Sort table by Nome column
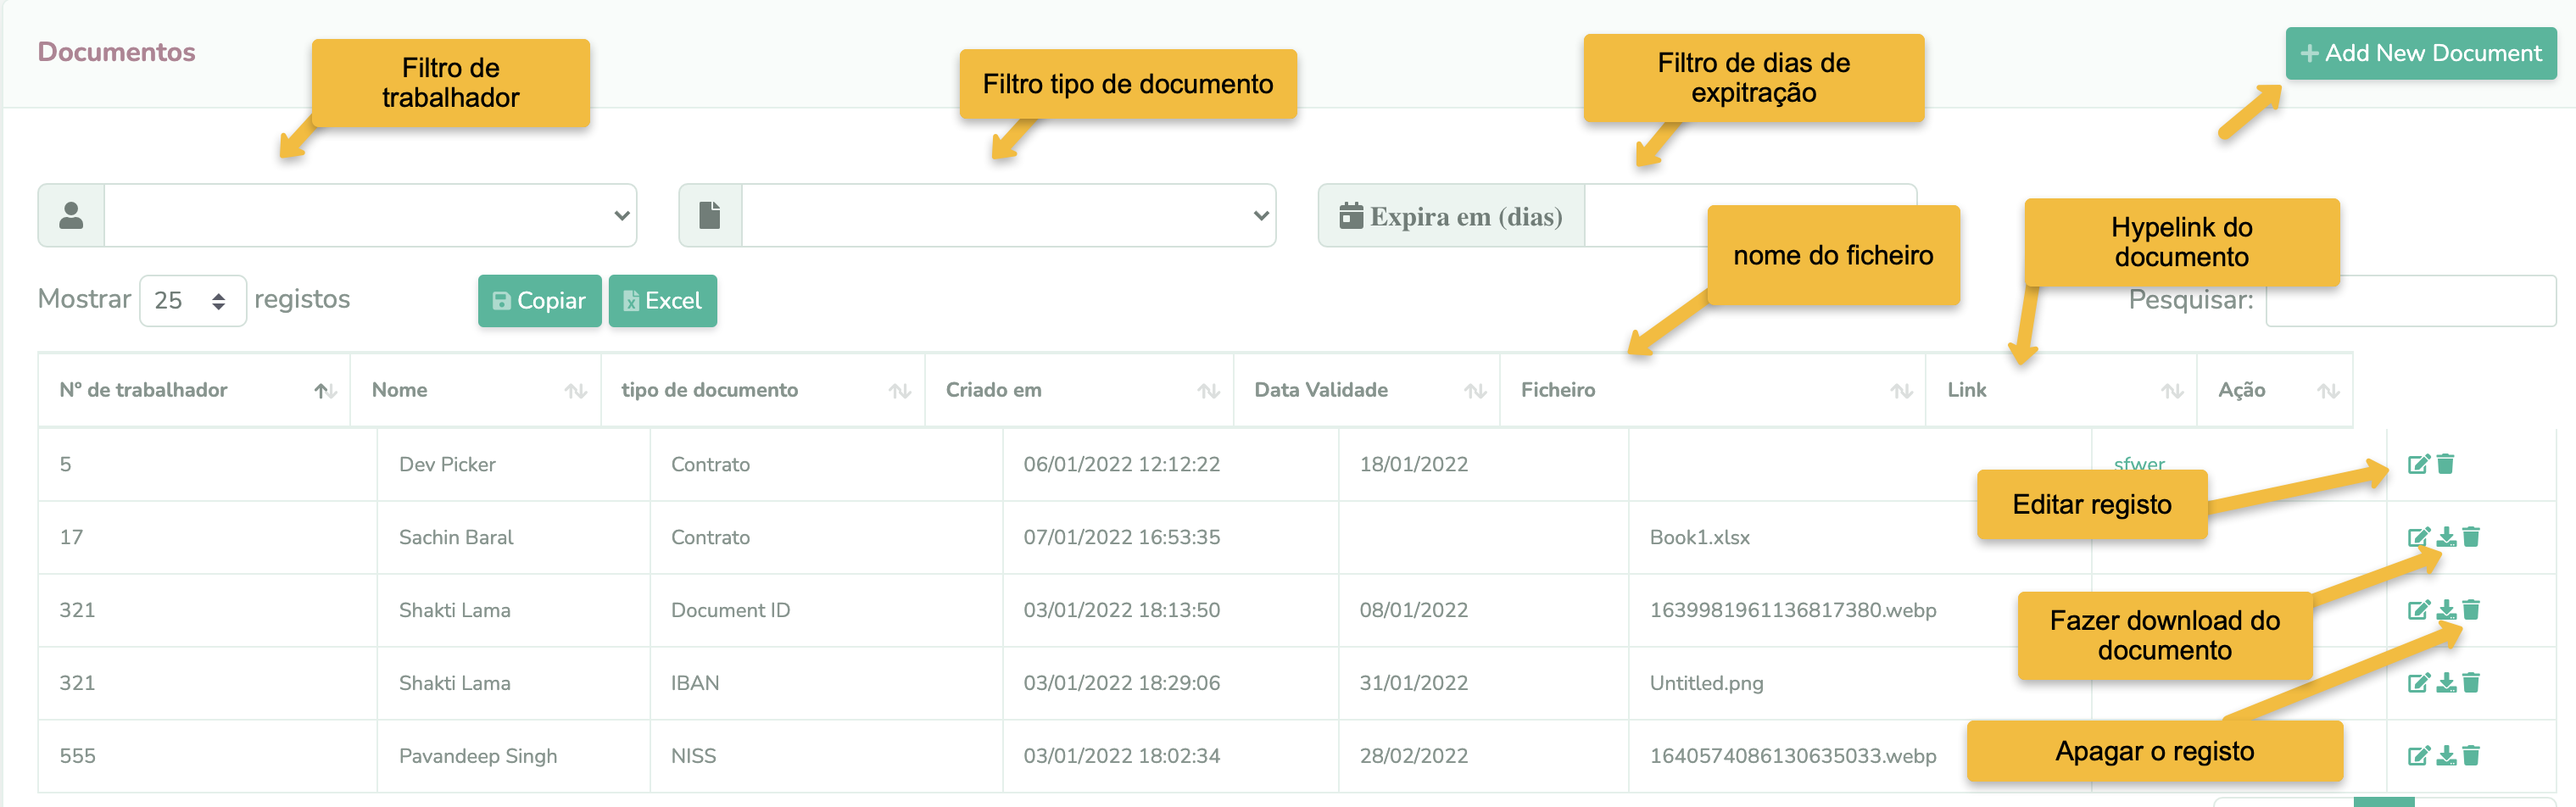This screenshot has height=807, width=2576. (476, 390)
